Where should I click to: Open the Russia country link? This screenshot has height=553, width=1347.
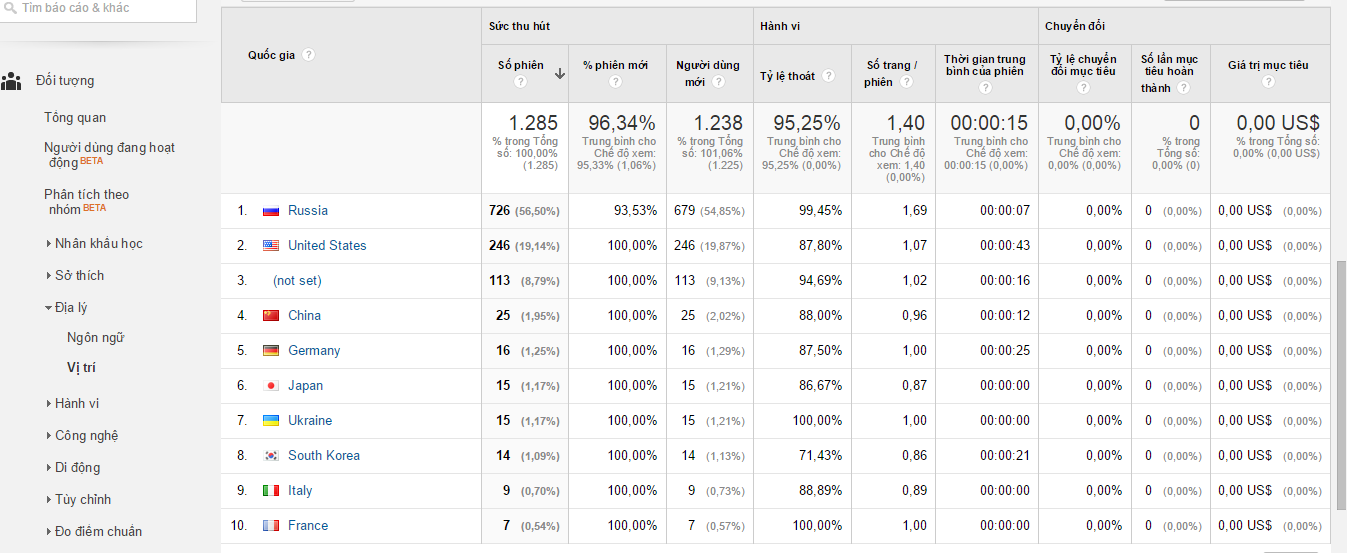tap(307, 210)
